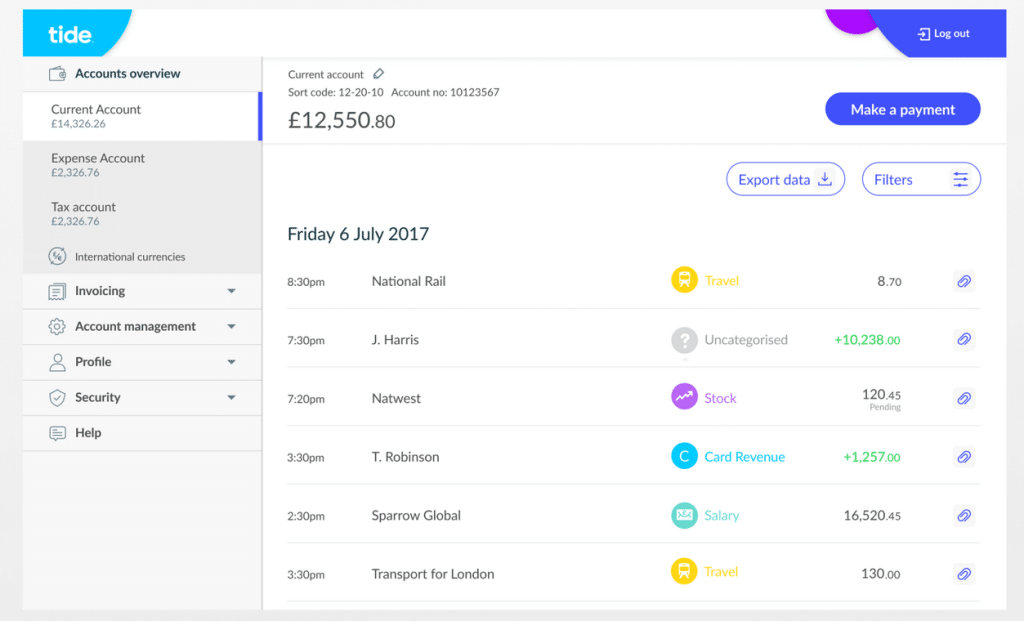The width and height of the screenshot is (1024, 621).
Task: Click the Travel bus icon on National Rail row
Action: (x=684, y=281)
